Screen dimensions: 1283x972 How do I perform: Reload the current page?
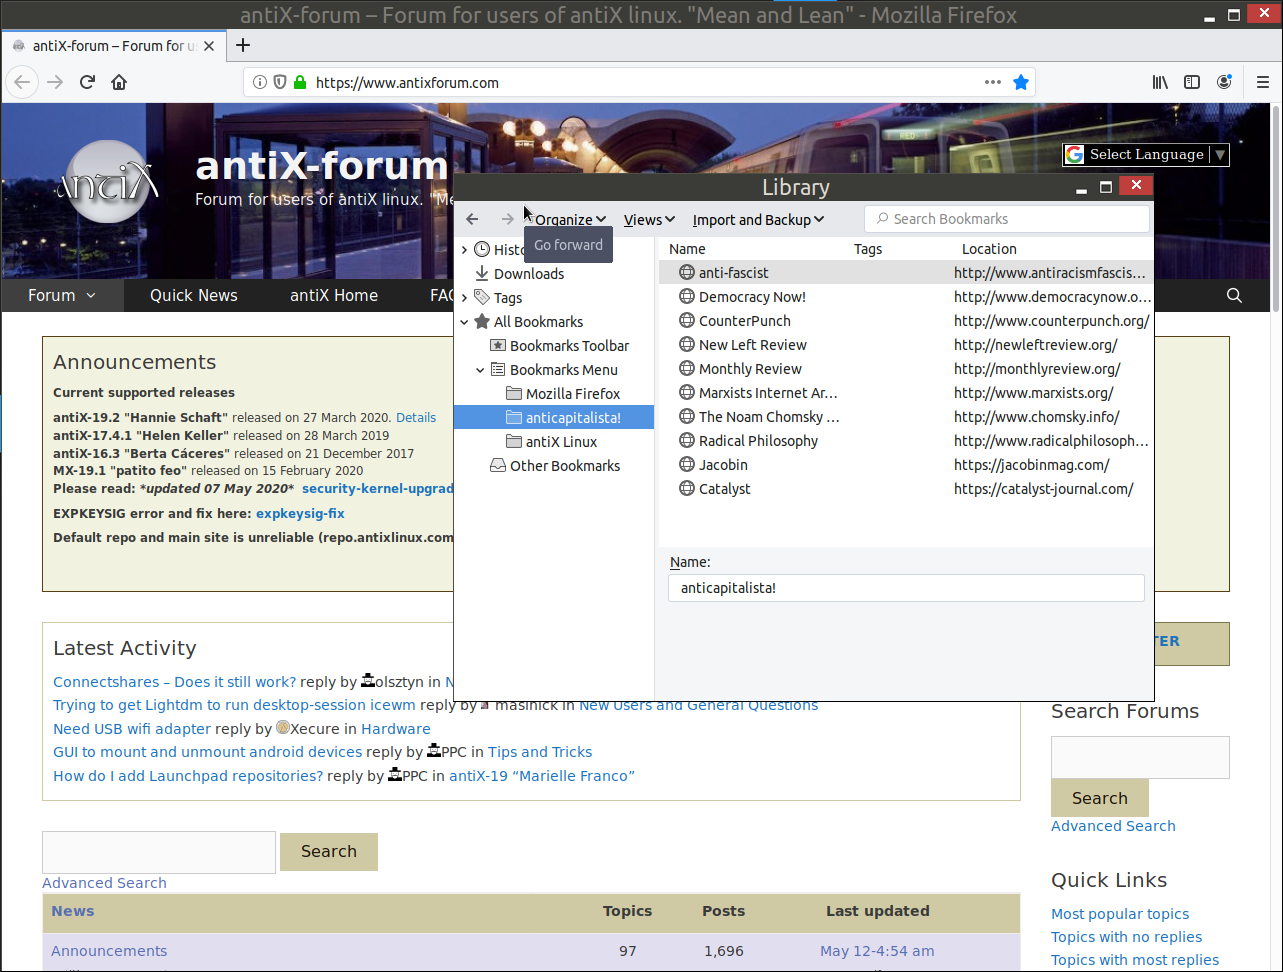coord(87,82)
